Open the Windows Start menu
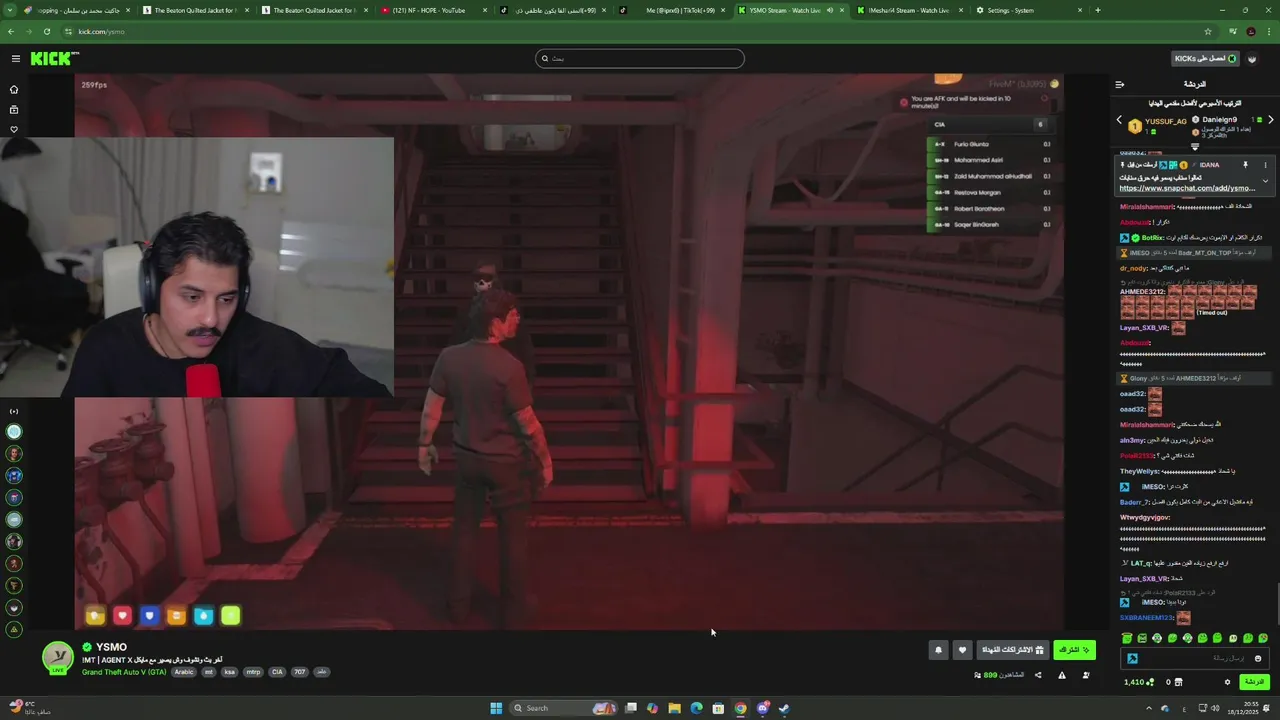 pos(496,708)
